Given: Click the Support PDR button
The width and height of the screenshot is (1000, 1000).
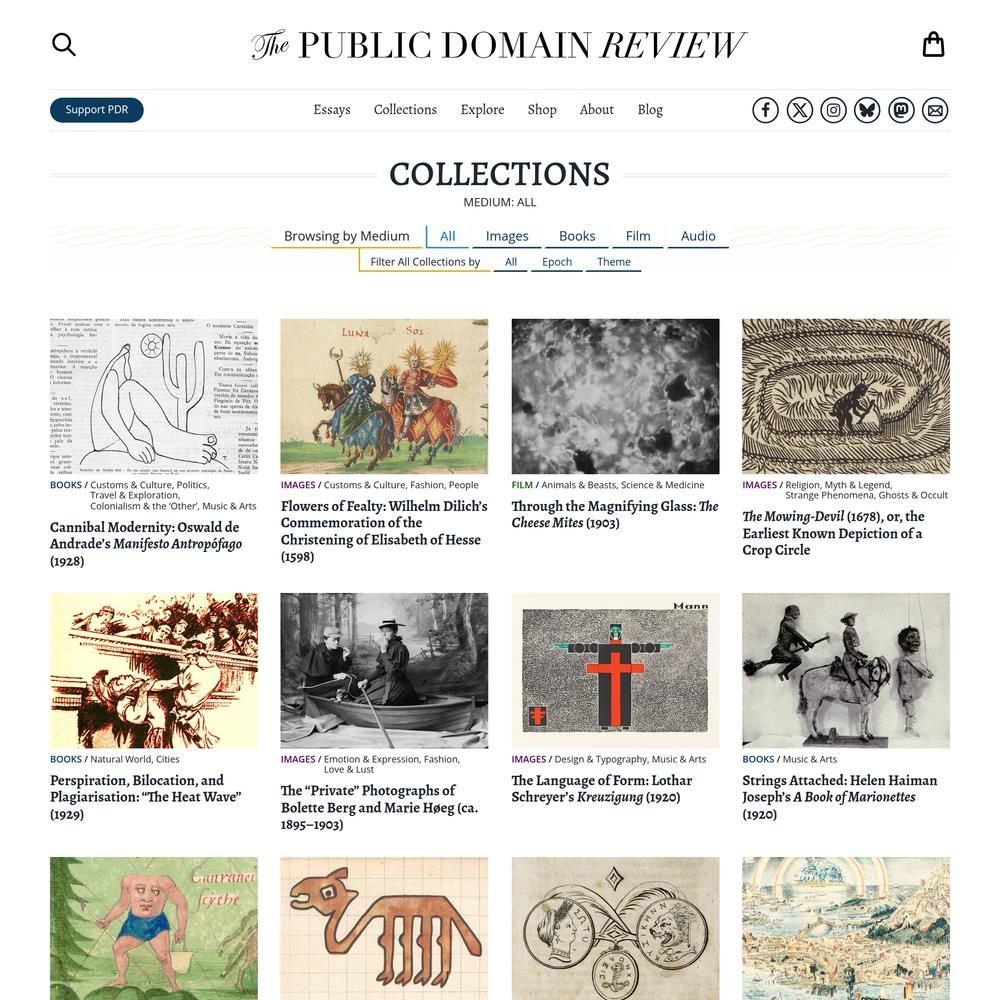Looking at the screenshot, I should 97,110.
